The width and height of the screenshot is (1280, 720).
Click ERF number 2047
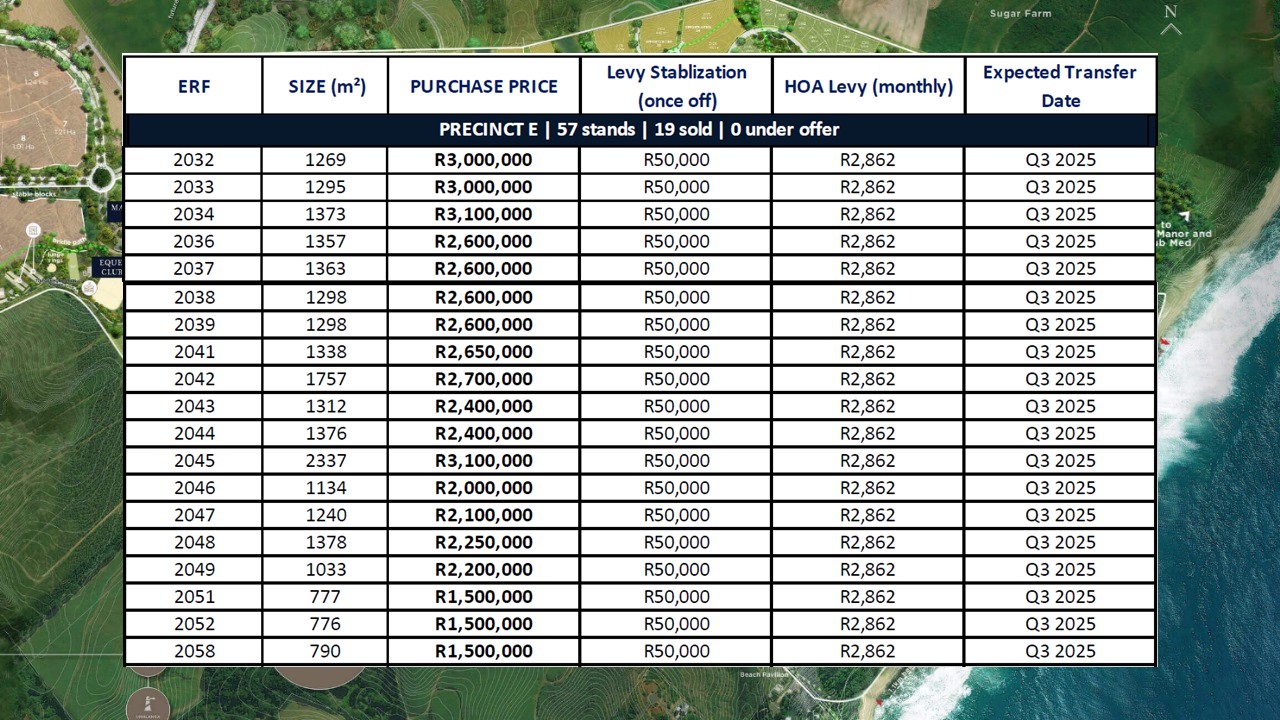(194, 515)
